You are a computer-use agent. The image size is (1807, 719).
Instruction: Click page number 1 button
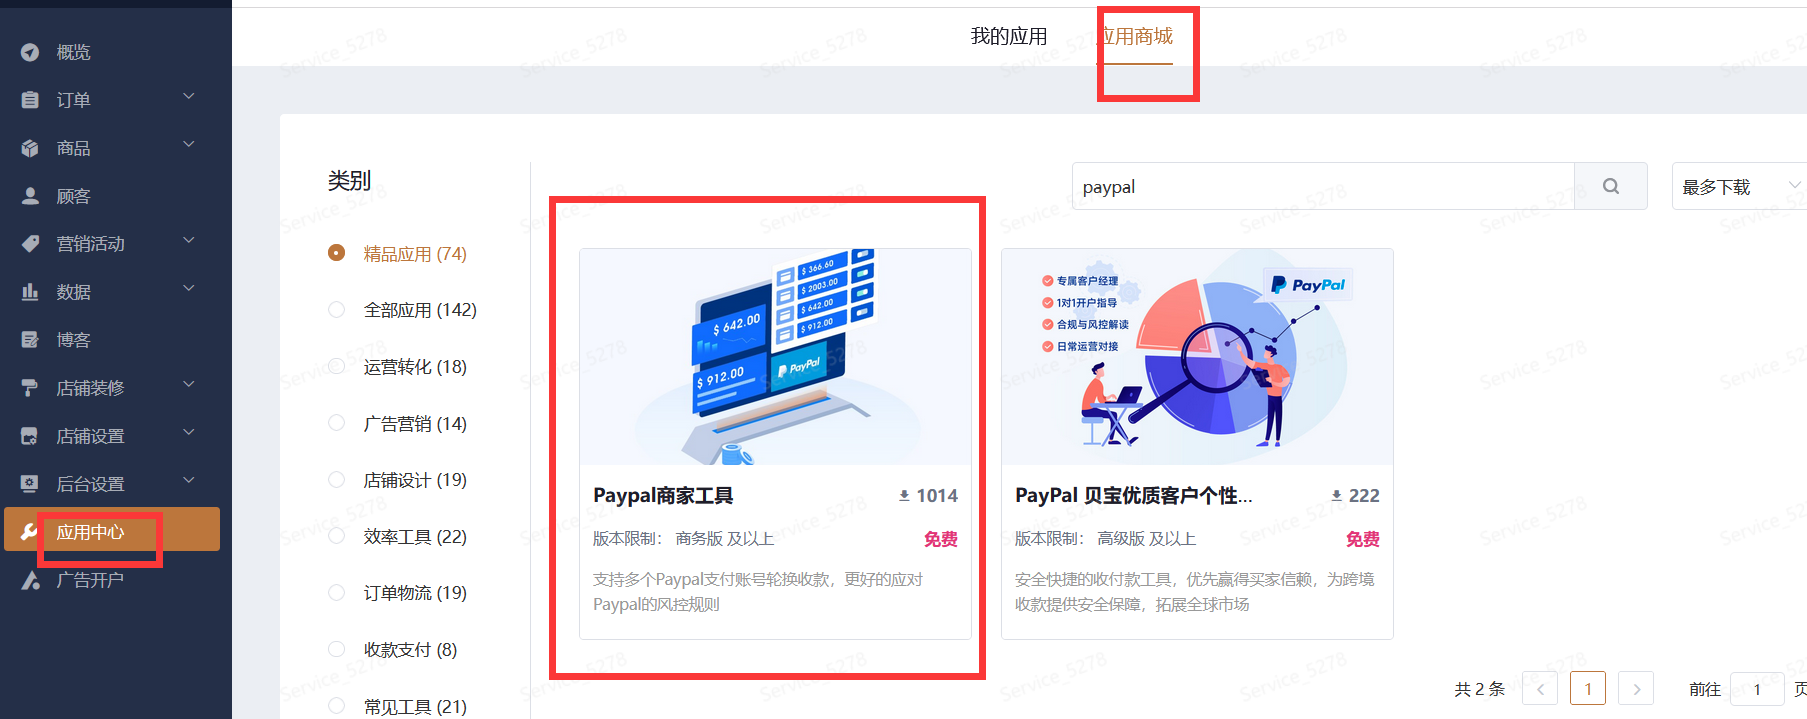coord(1588,689)
